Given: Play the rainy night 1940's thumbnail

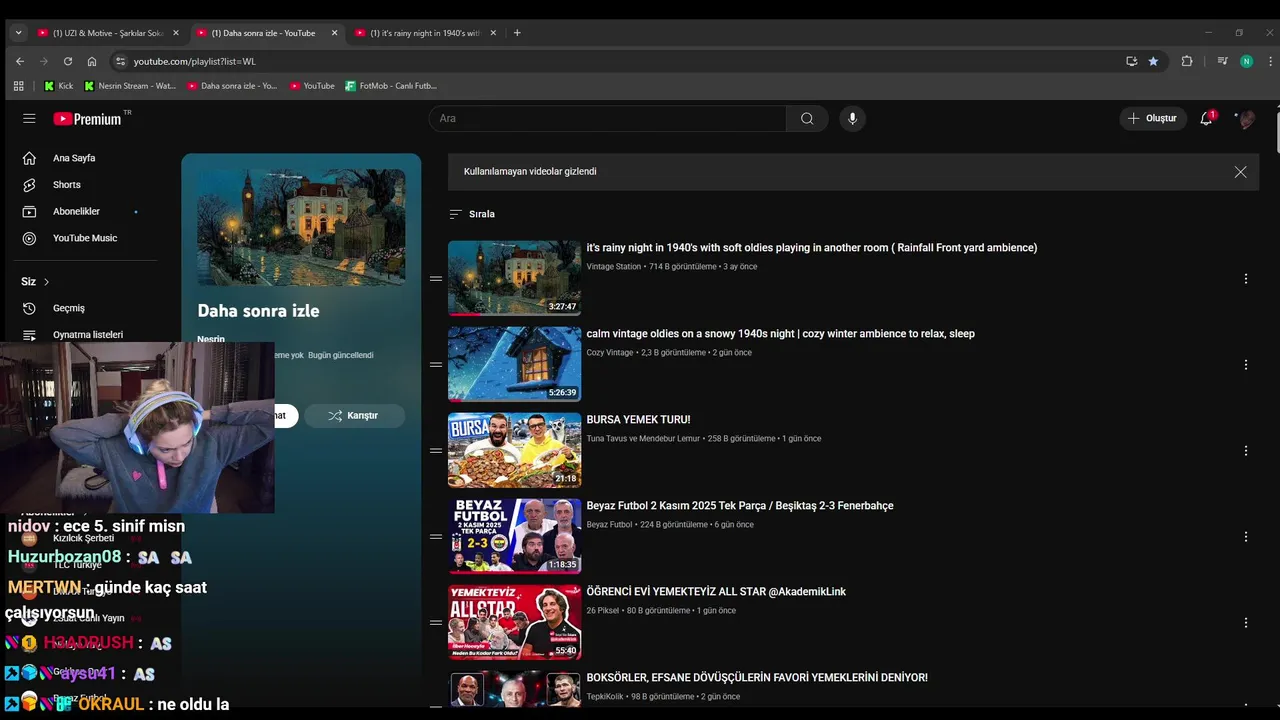Looking at the screenshot, I should pos(514,278).
